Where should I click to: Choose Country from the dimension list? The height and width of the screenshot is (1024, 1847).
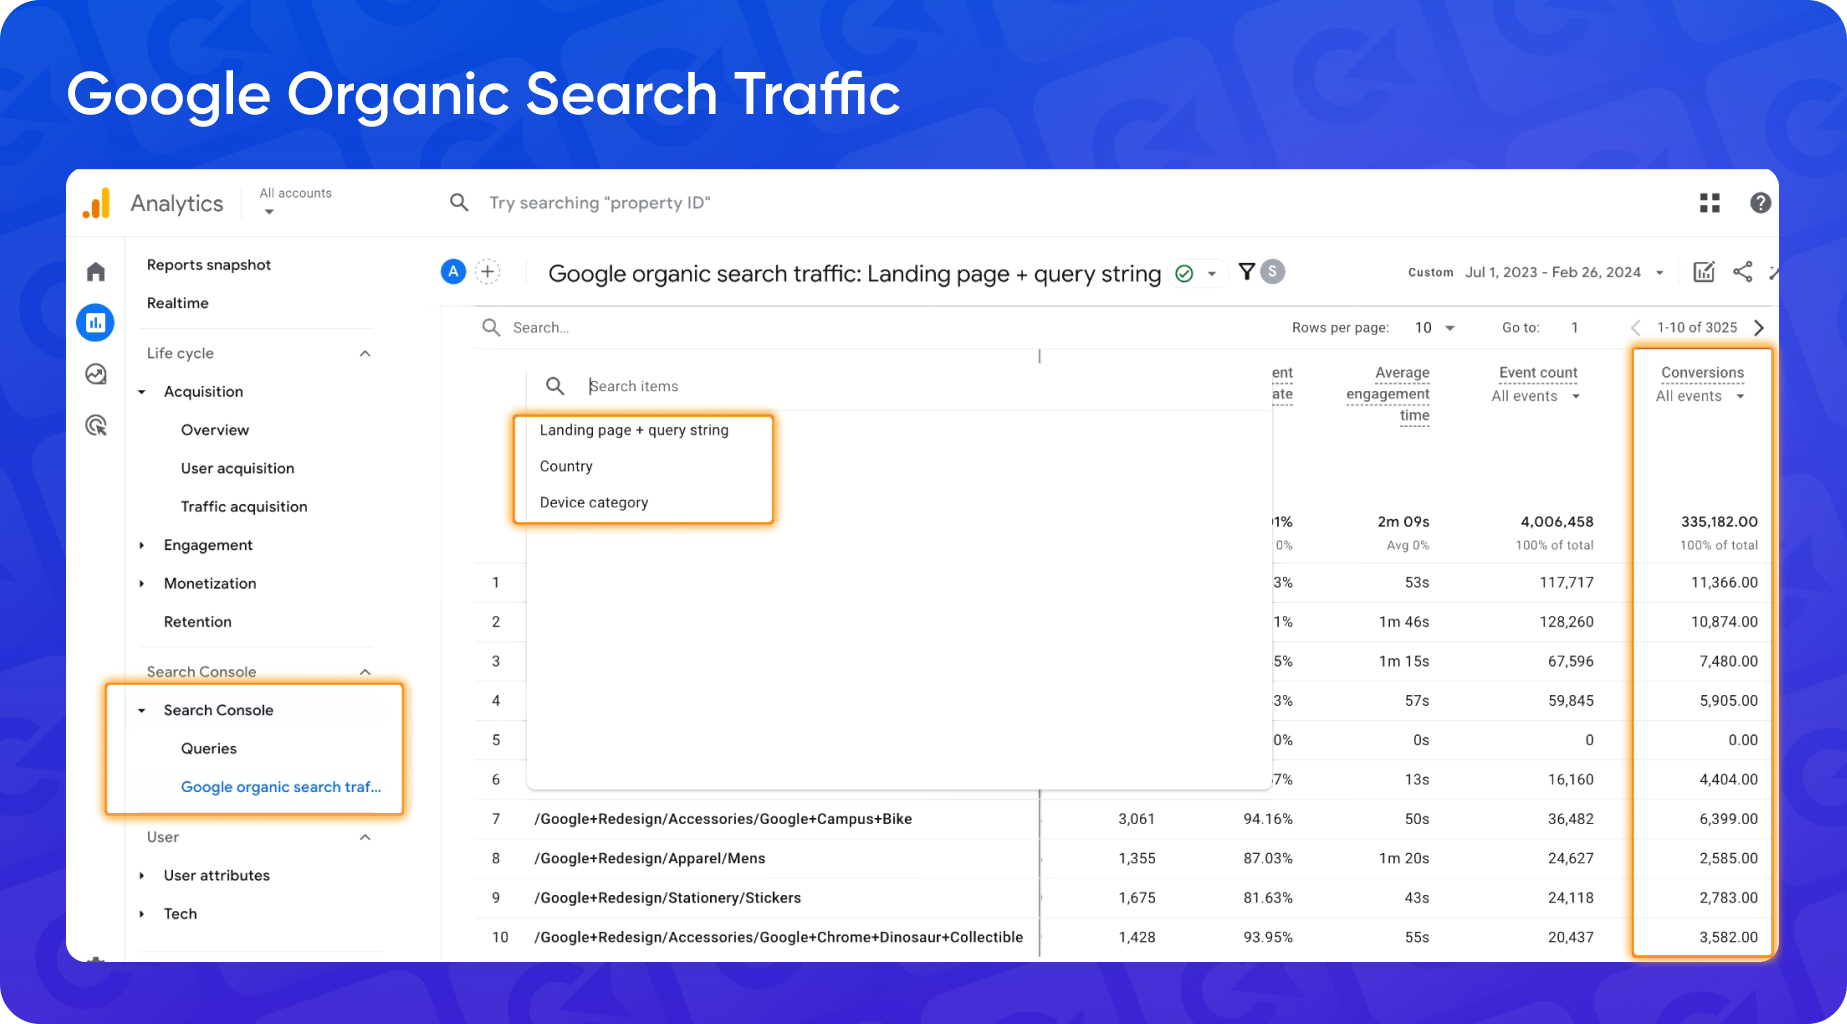tap(566, 466)
